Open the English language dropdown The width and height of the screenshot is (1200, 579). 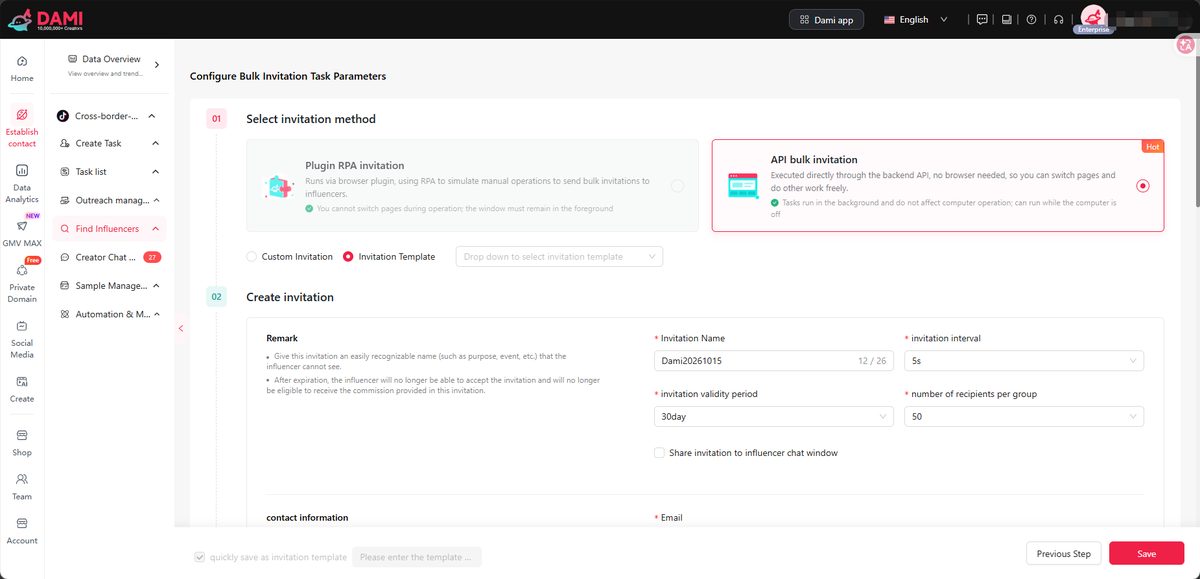pyautogui.click(x=915, y=19)
